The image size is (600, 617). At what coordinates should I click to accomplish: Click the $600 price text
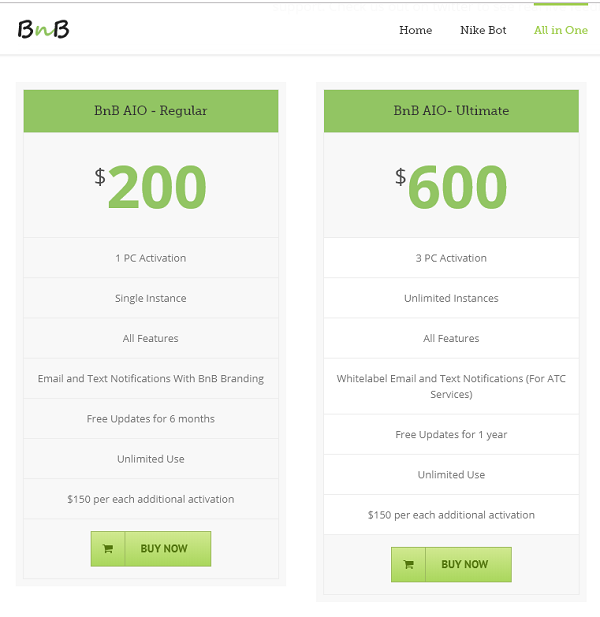click(451, 186)
